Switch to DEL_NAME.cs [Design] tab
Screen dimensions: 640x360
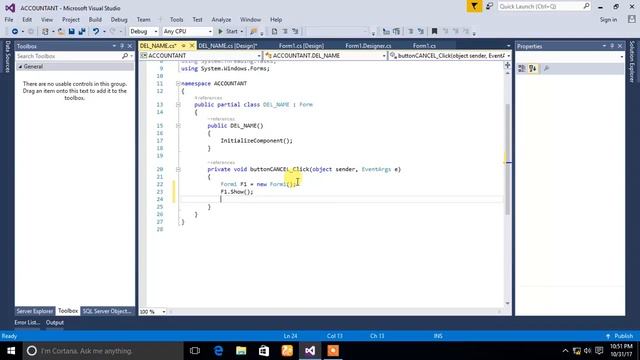227,46
